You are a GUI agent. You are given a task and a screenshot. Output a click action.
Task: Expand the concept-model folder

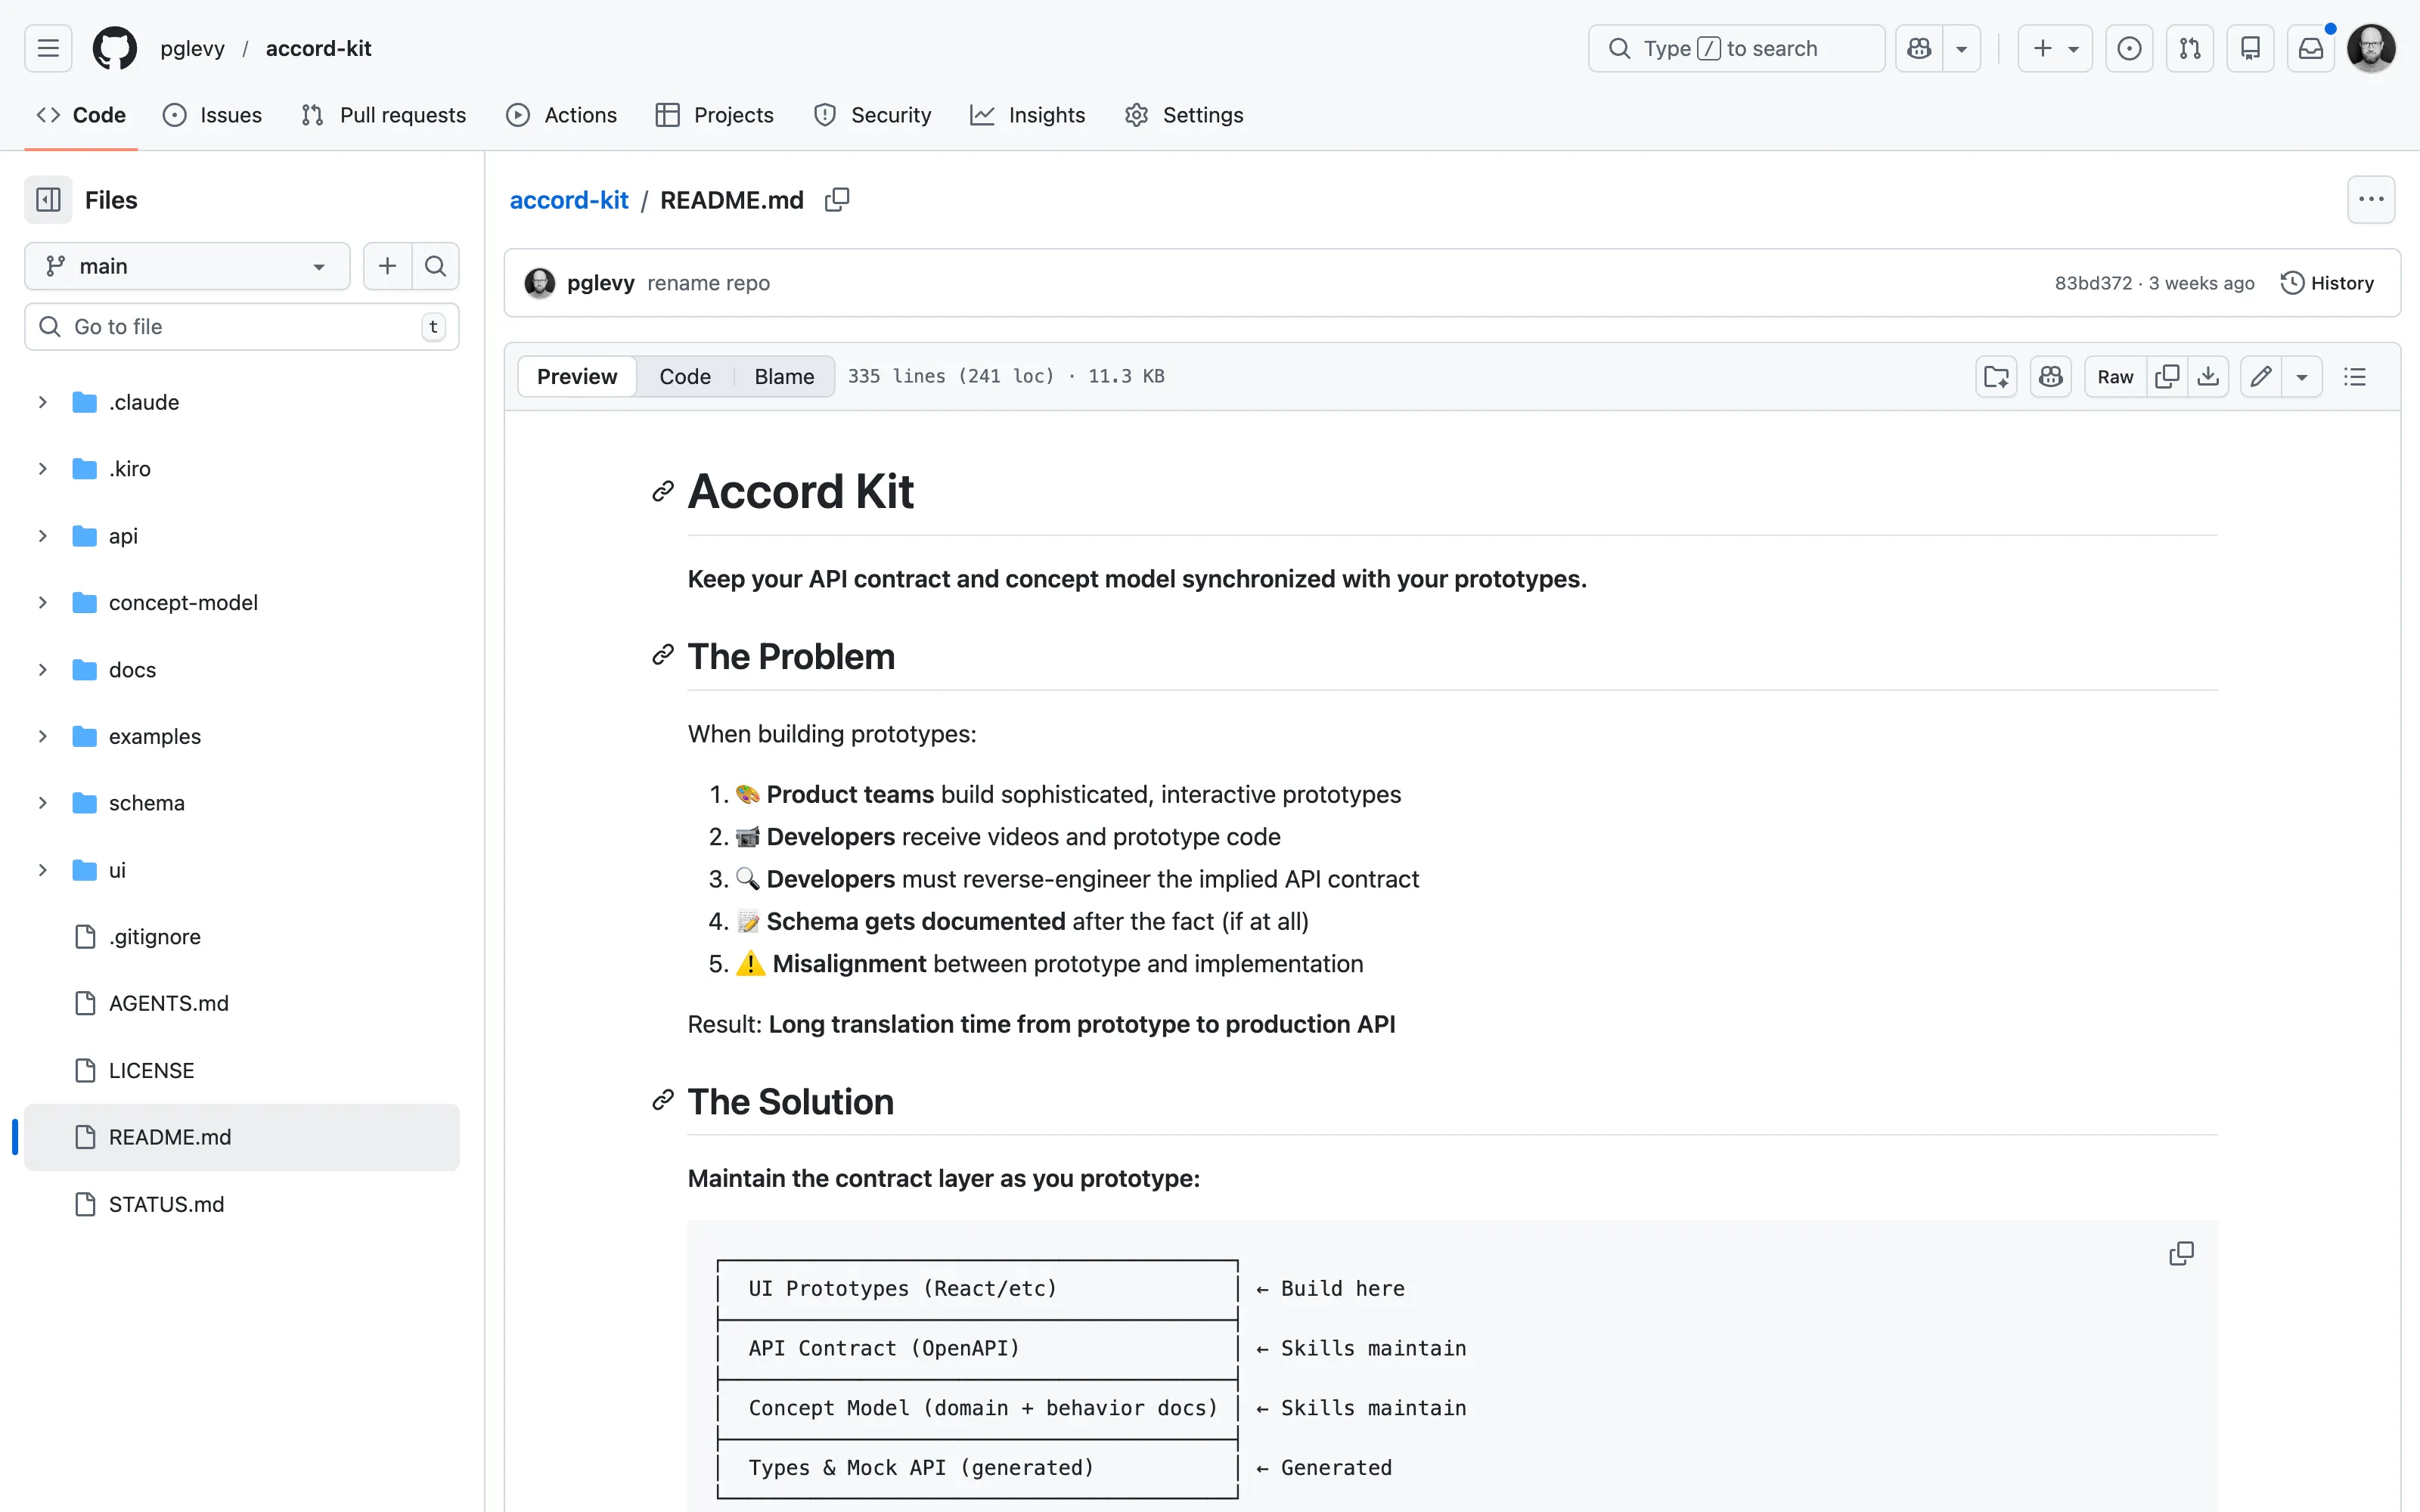(x=42, y=603)
